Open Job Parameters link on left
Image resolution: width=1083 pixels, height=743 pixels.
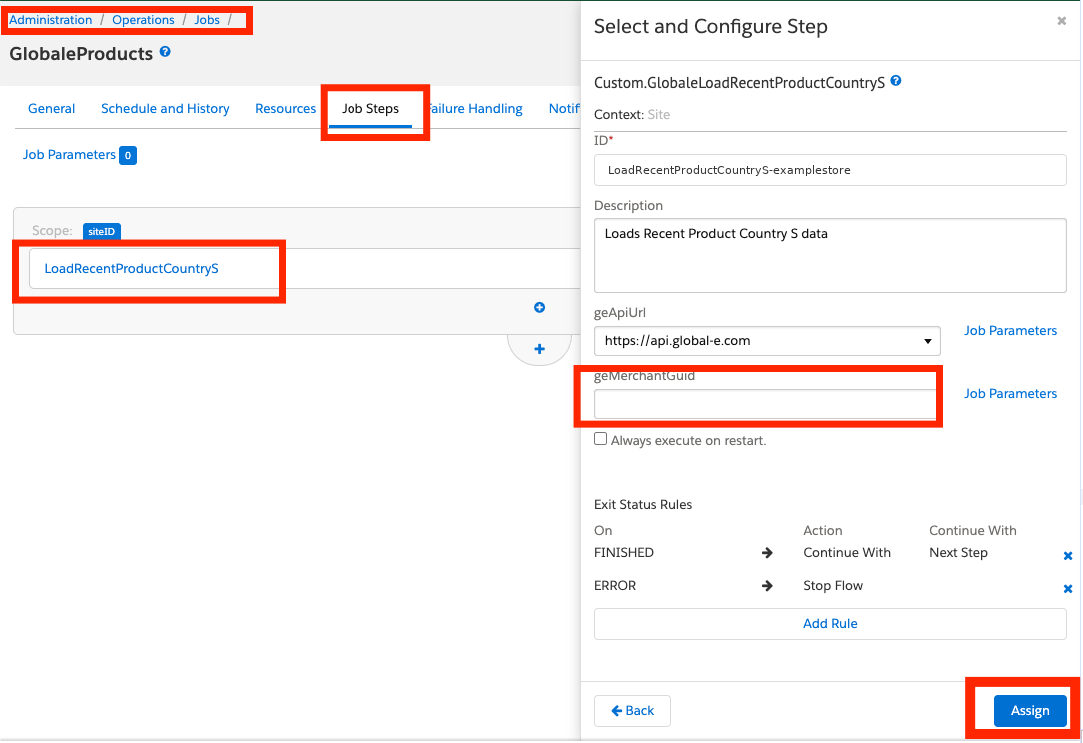69,155
